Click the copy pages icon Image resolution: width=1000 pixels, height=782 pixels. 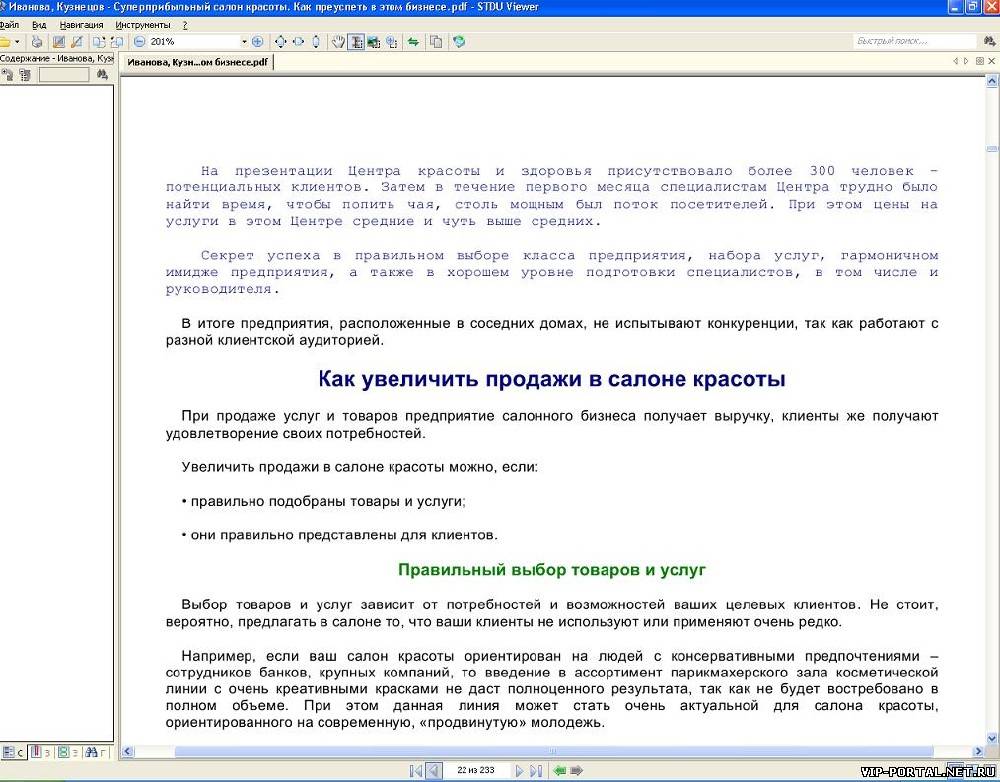pyautogui.click(x=436, y=41)
